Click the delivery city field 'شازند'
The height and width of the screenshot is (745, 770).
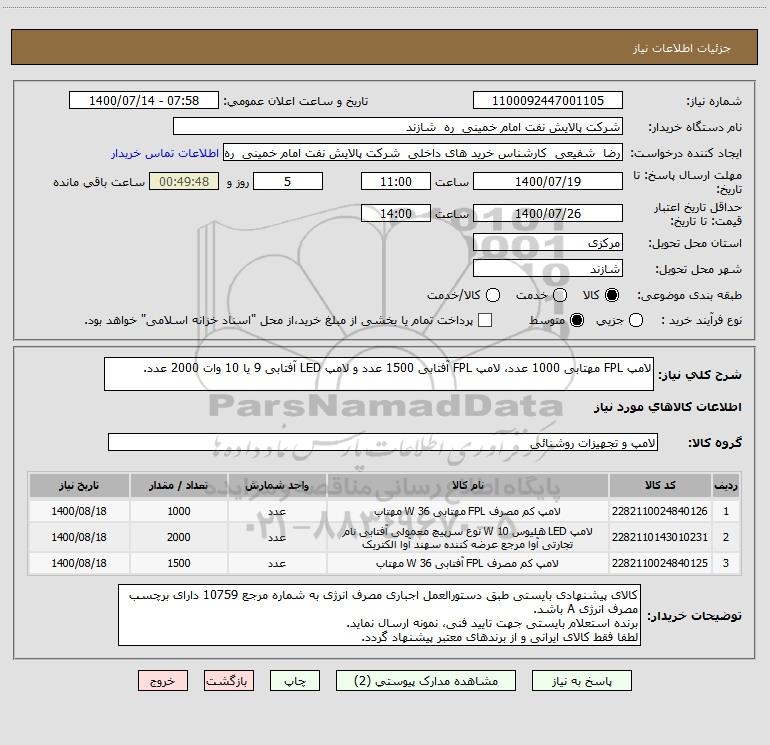point(547,269)
